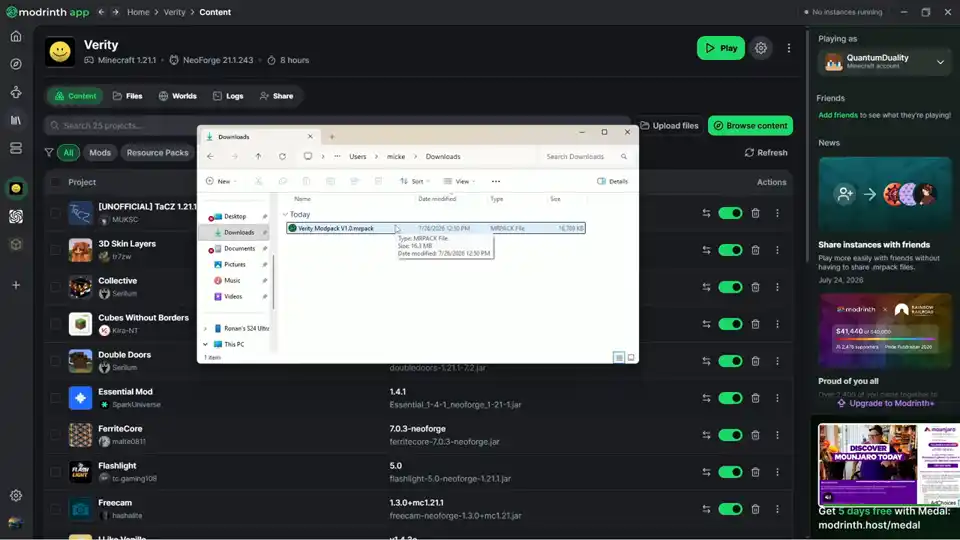Switch to the Files tab

[x=127, y=96]
